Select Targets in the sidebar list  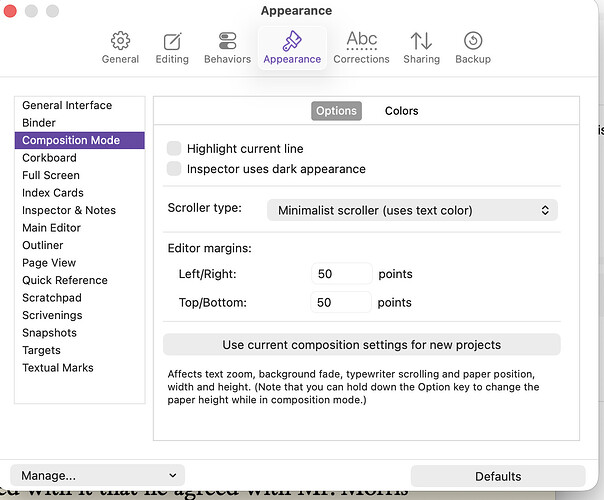[x=80, y=351]
